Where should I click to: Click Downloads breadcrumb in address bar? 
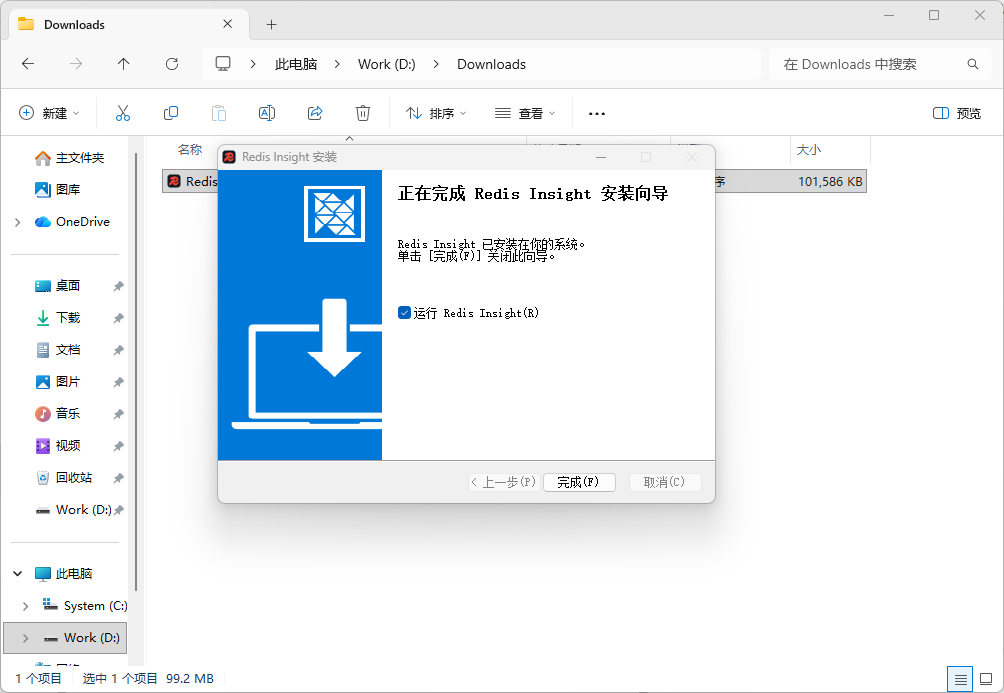(x=491, y=64)
